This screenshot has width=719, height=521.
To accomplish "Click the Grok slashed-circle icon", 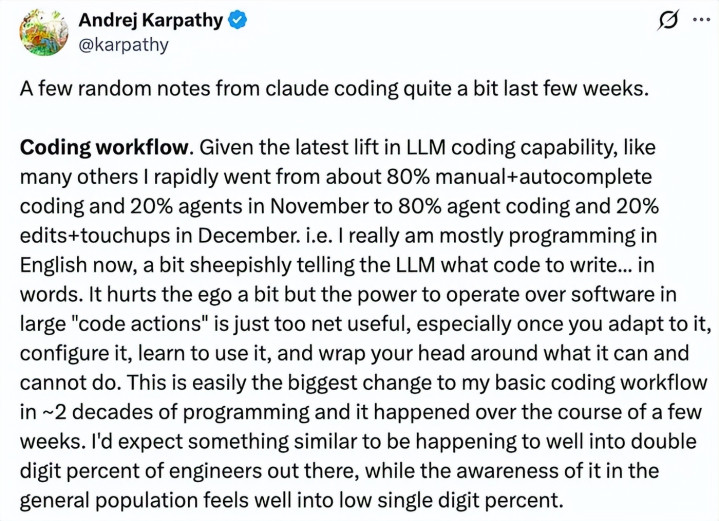I will click(x=661, y=20).
